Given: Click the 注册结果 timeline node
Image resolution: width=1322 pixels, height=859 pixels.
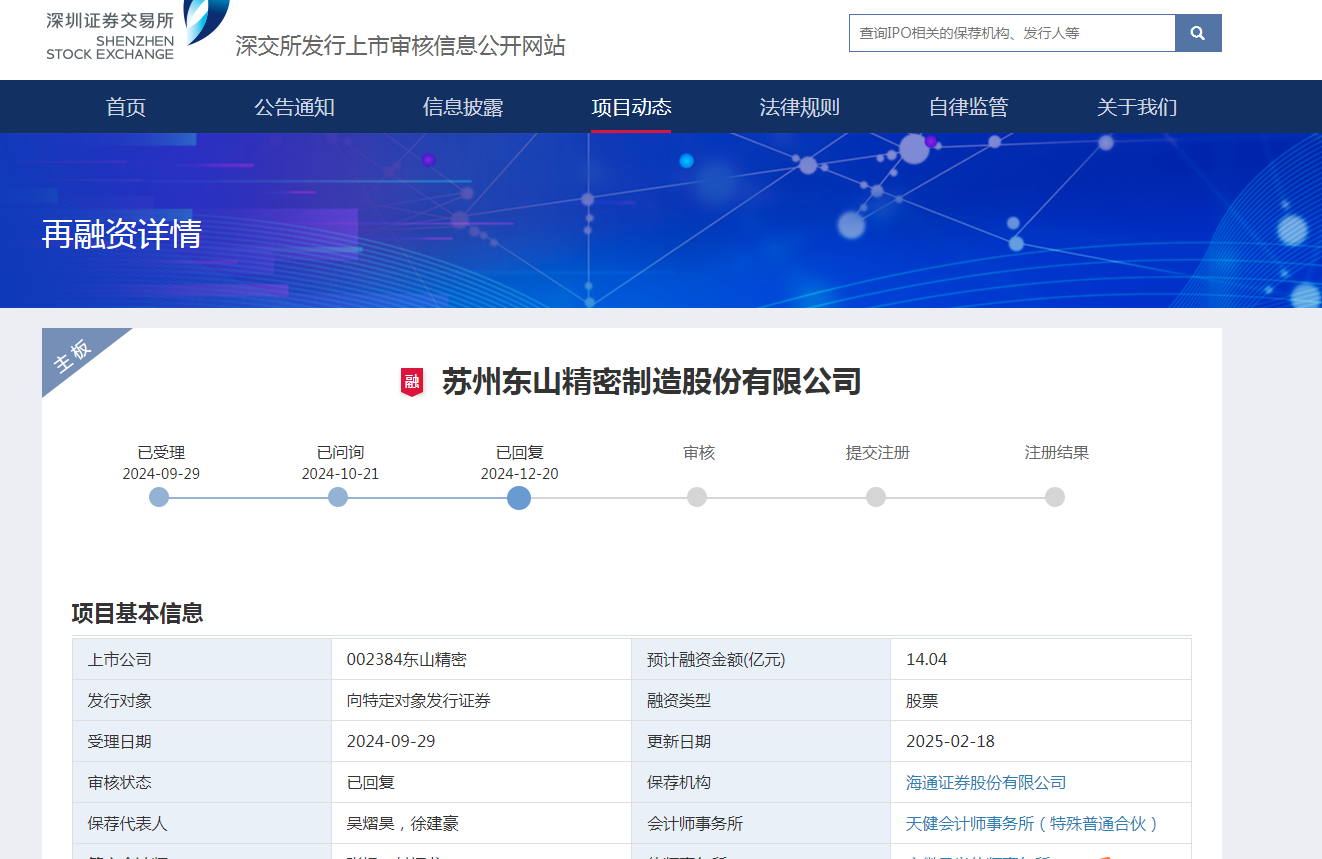Looking at the screenshot, I should click(x=1055, y=497).
